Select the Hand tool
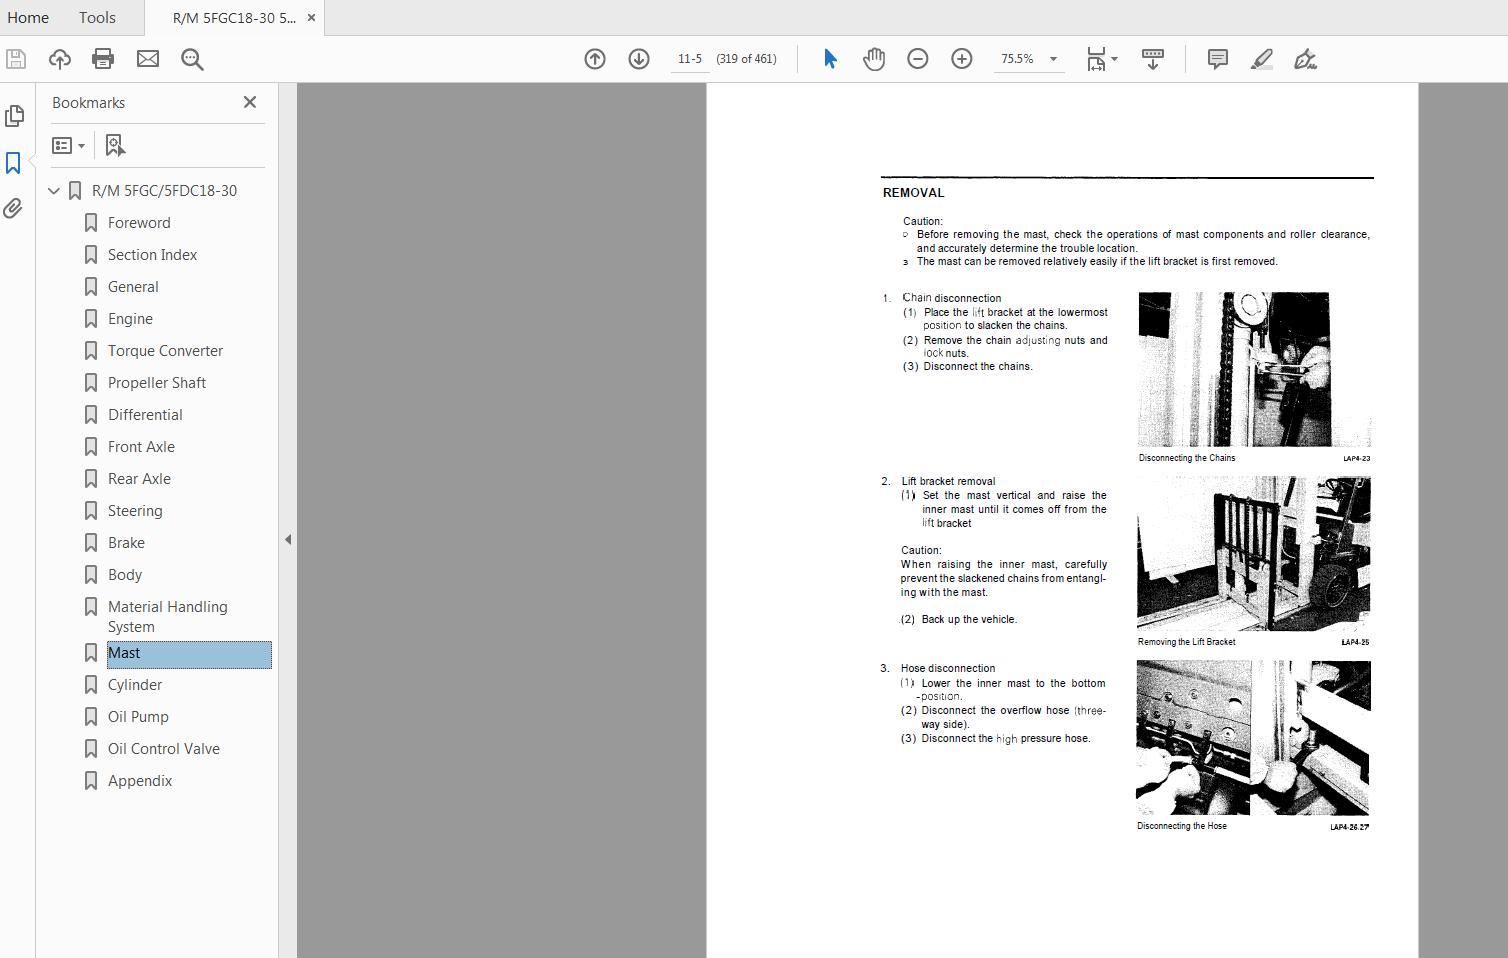1508x958 pixels. pos(873,59)
